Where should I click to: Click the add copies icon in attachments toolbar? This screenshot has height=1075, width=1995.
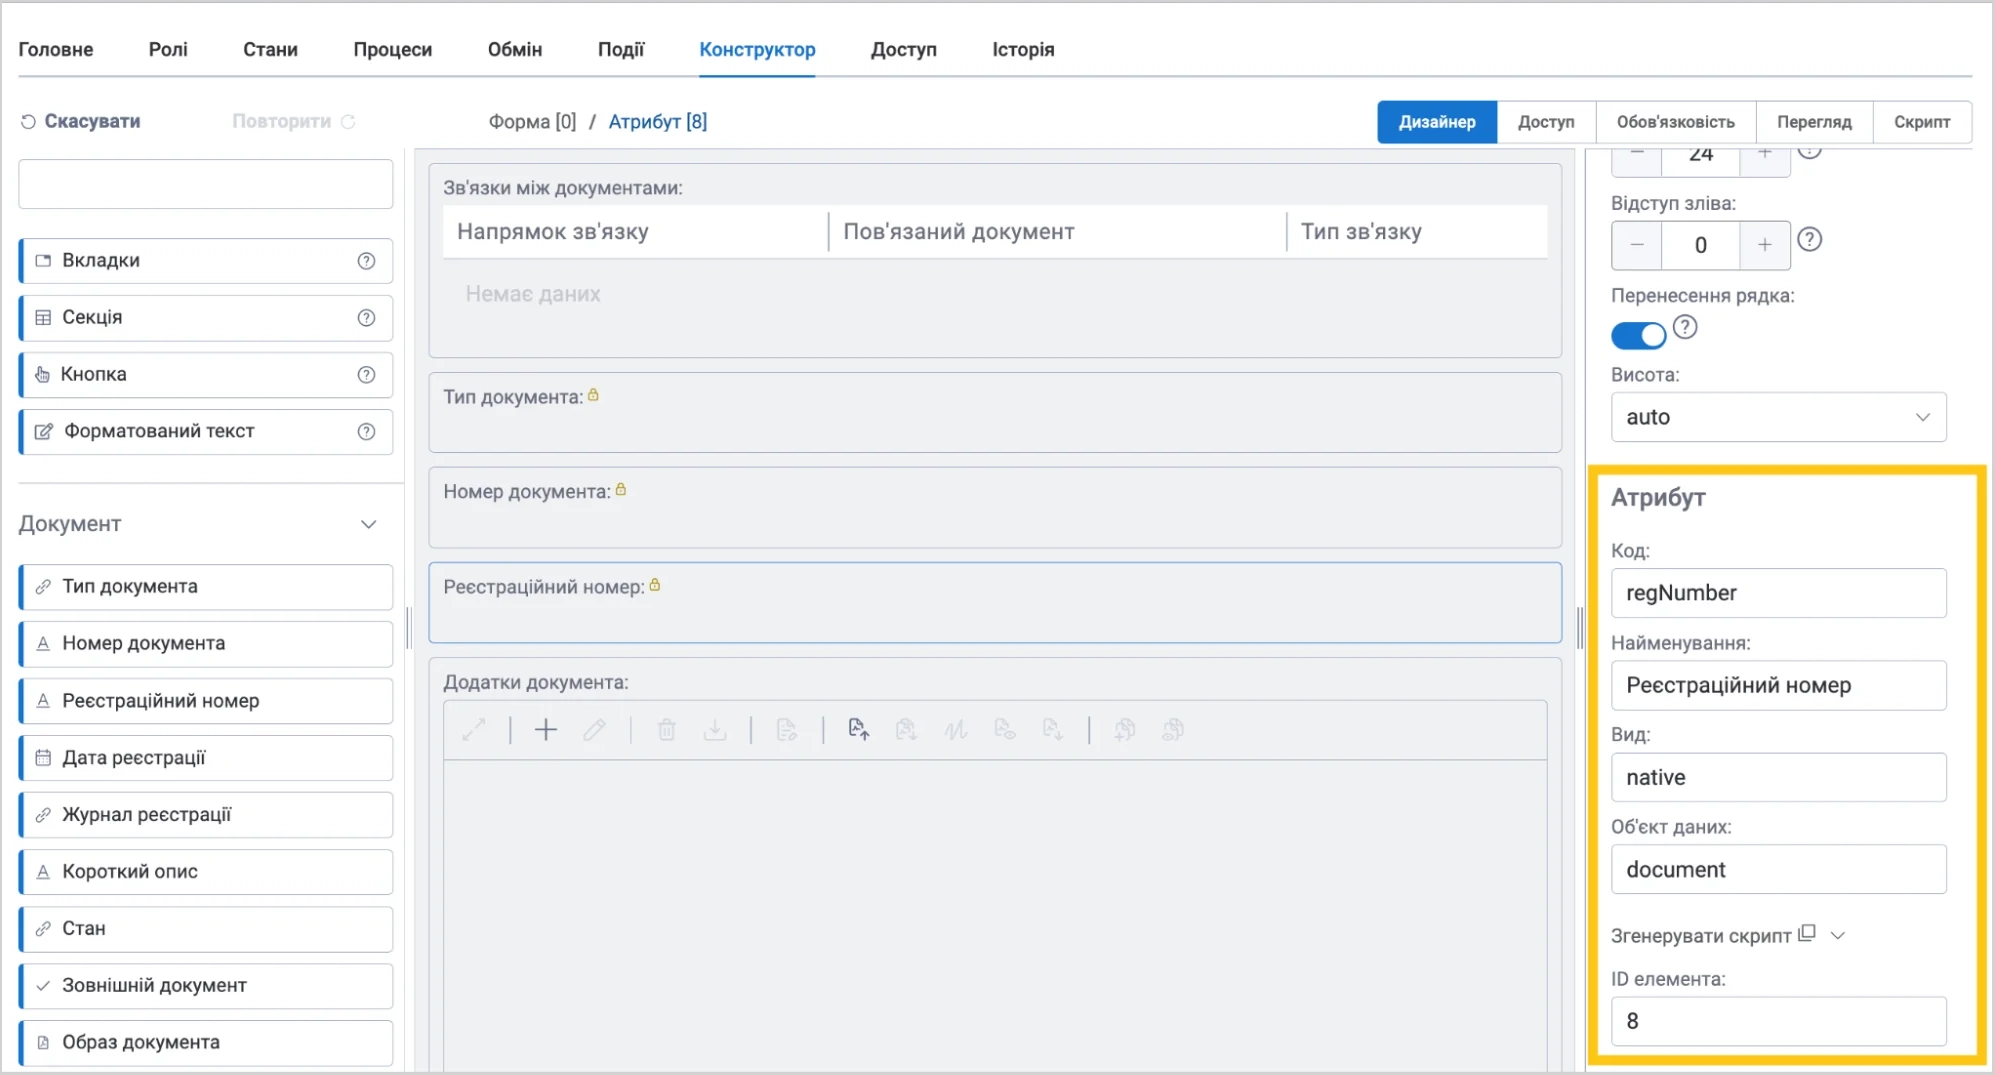point(1125,730)
